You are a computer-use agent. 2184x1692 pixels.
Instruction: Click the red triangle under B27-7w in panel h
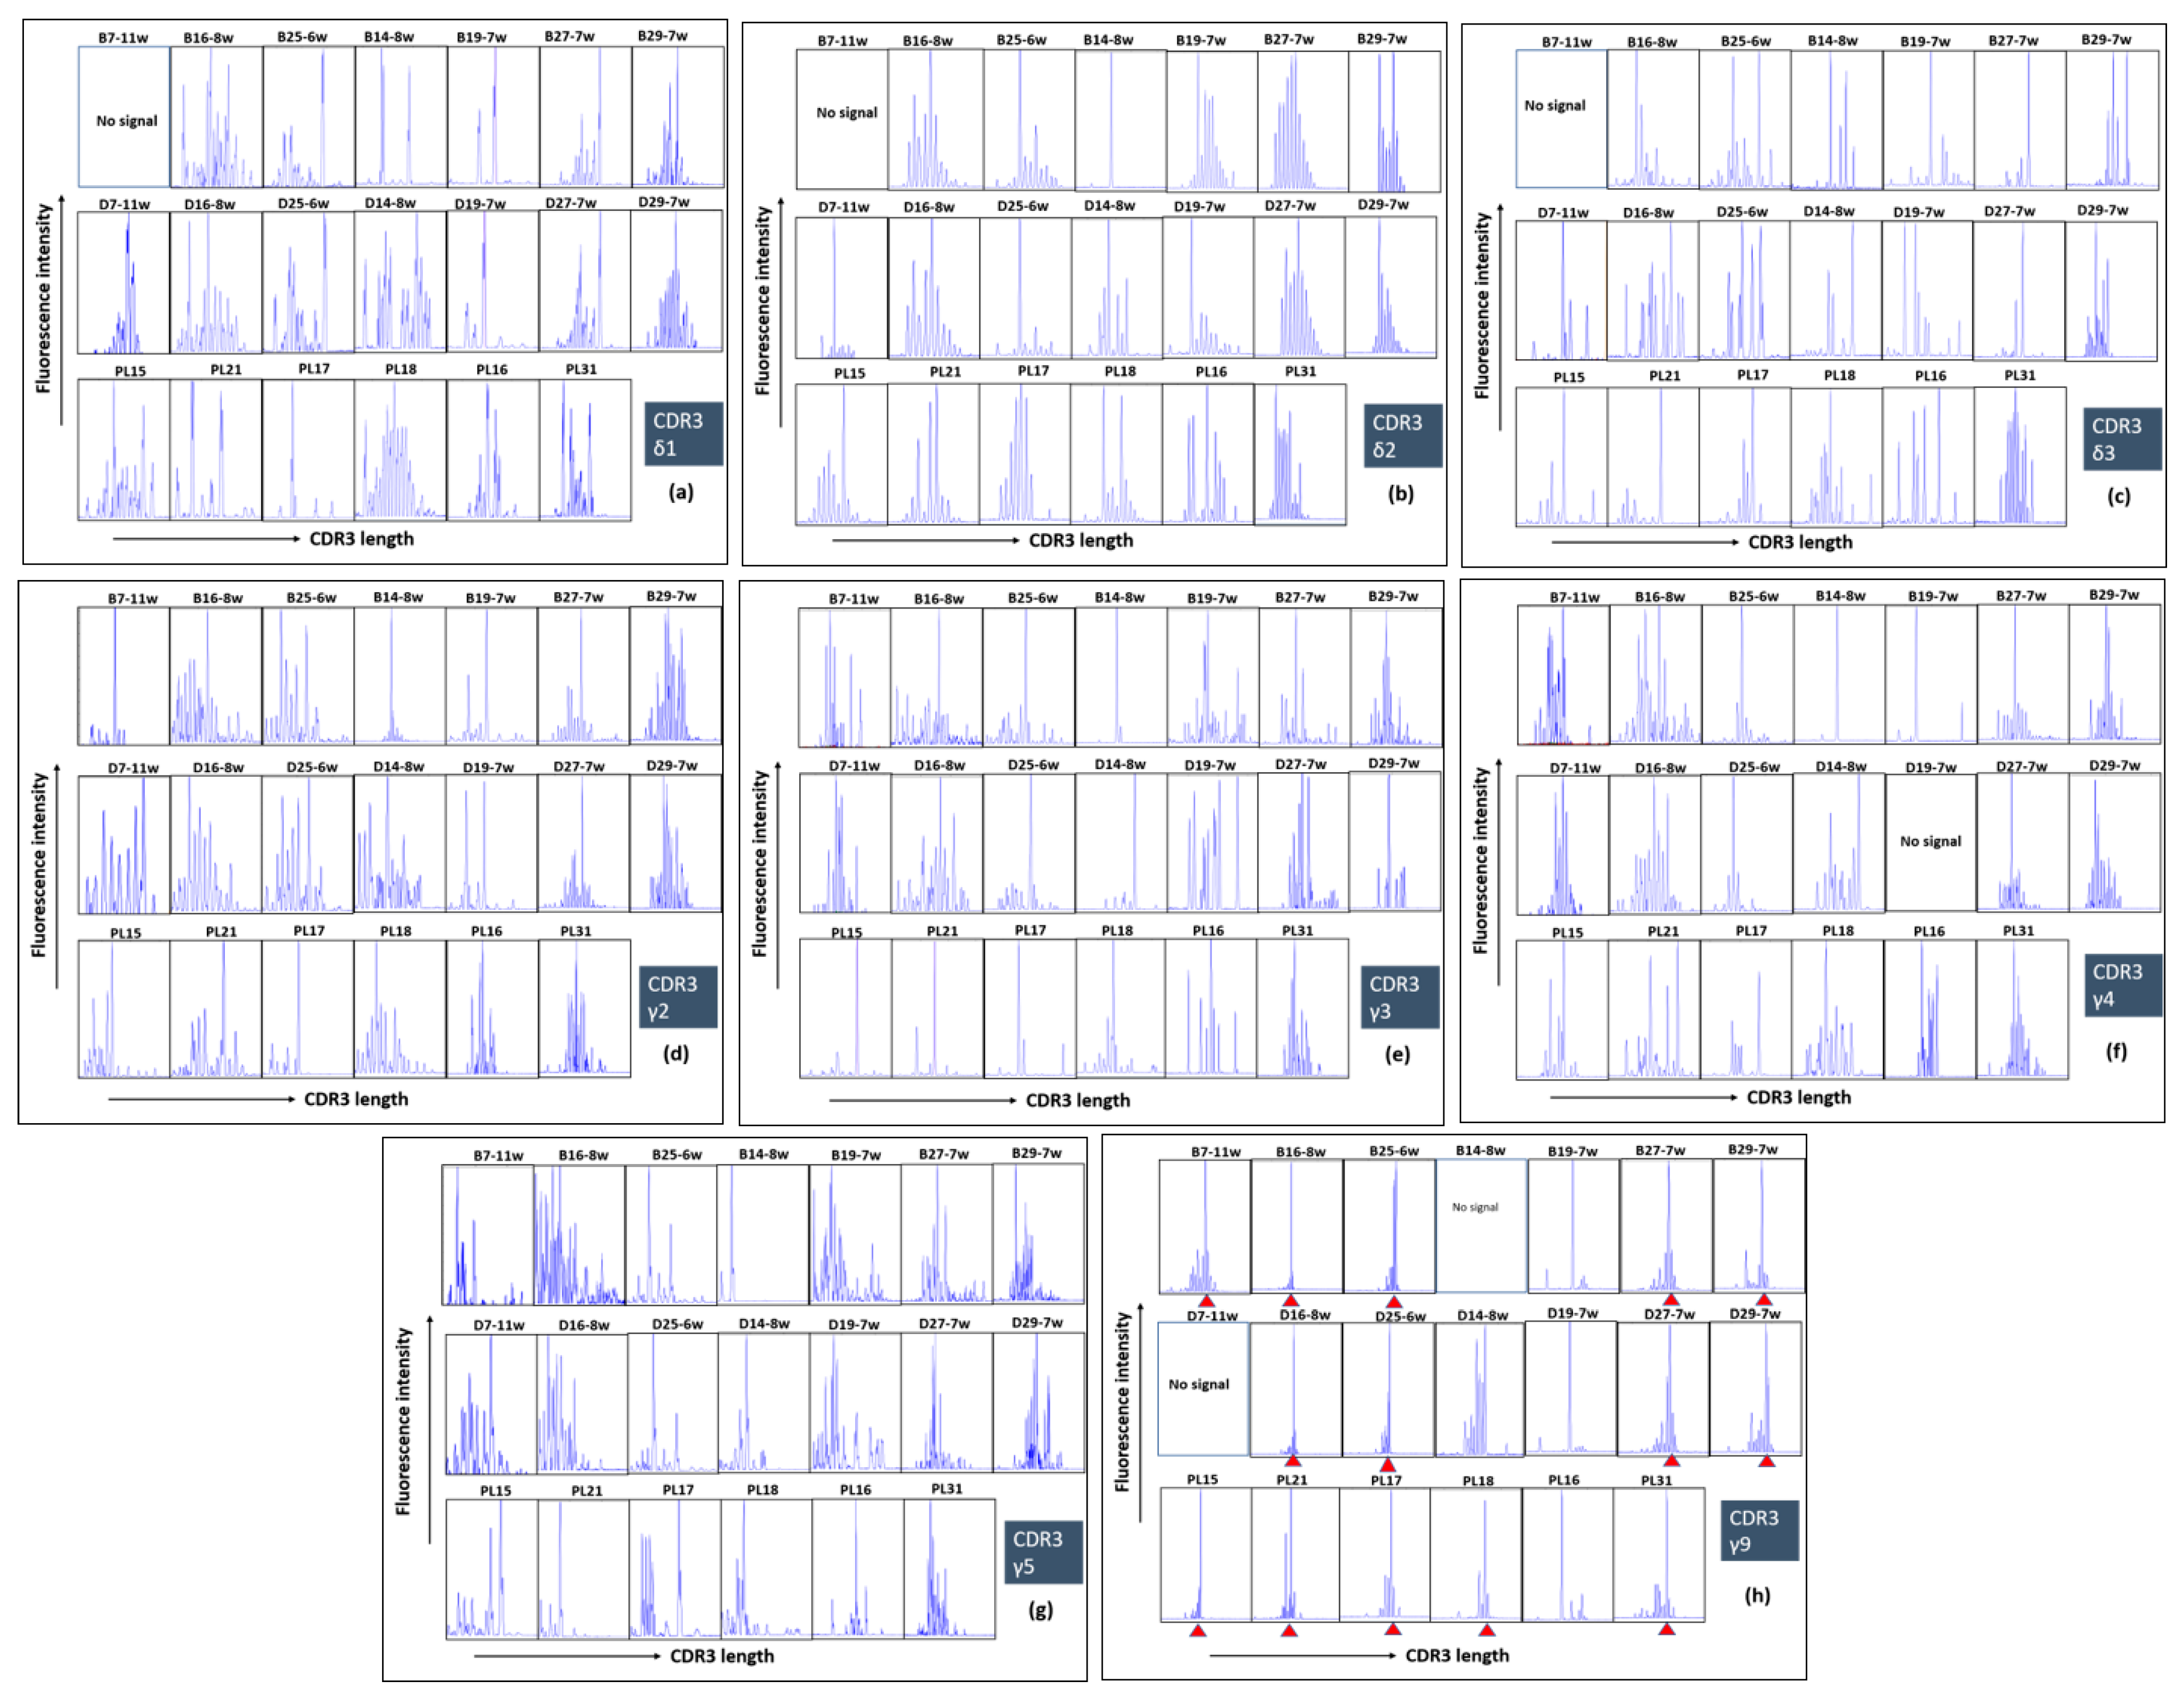click(1671, 1299)
